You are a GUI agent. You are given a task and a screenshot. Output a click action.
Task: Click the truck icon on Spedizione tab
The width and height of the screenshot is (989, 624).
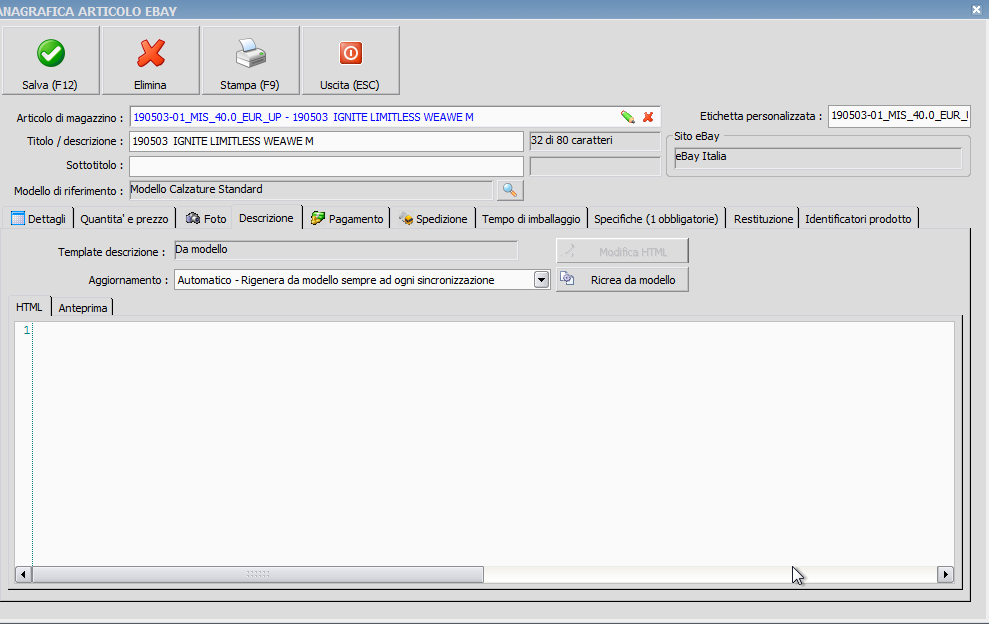(x=406, y=218)
